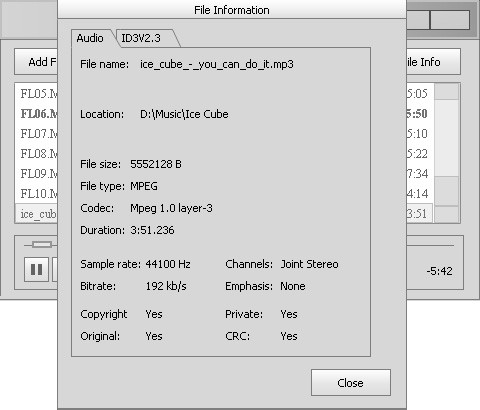Click the codec value Mpeg 1.0 layer-3

click(171, 208)
